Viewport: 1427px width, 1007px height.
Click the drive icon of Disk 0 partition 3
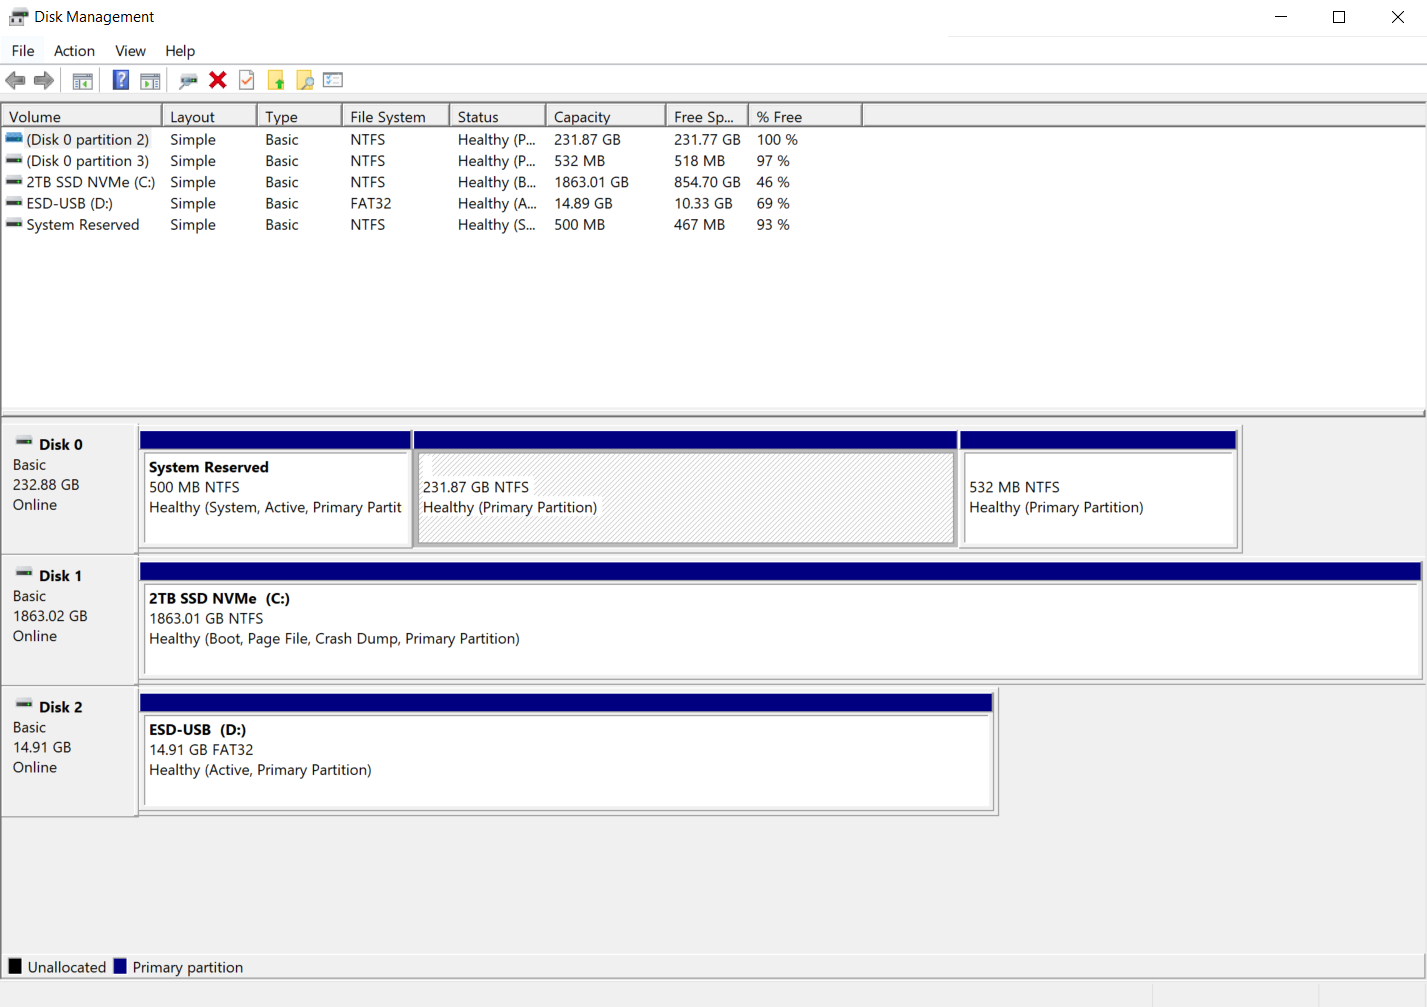pos(14,160)
